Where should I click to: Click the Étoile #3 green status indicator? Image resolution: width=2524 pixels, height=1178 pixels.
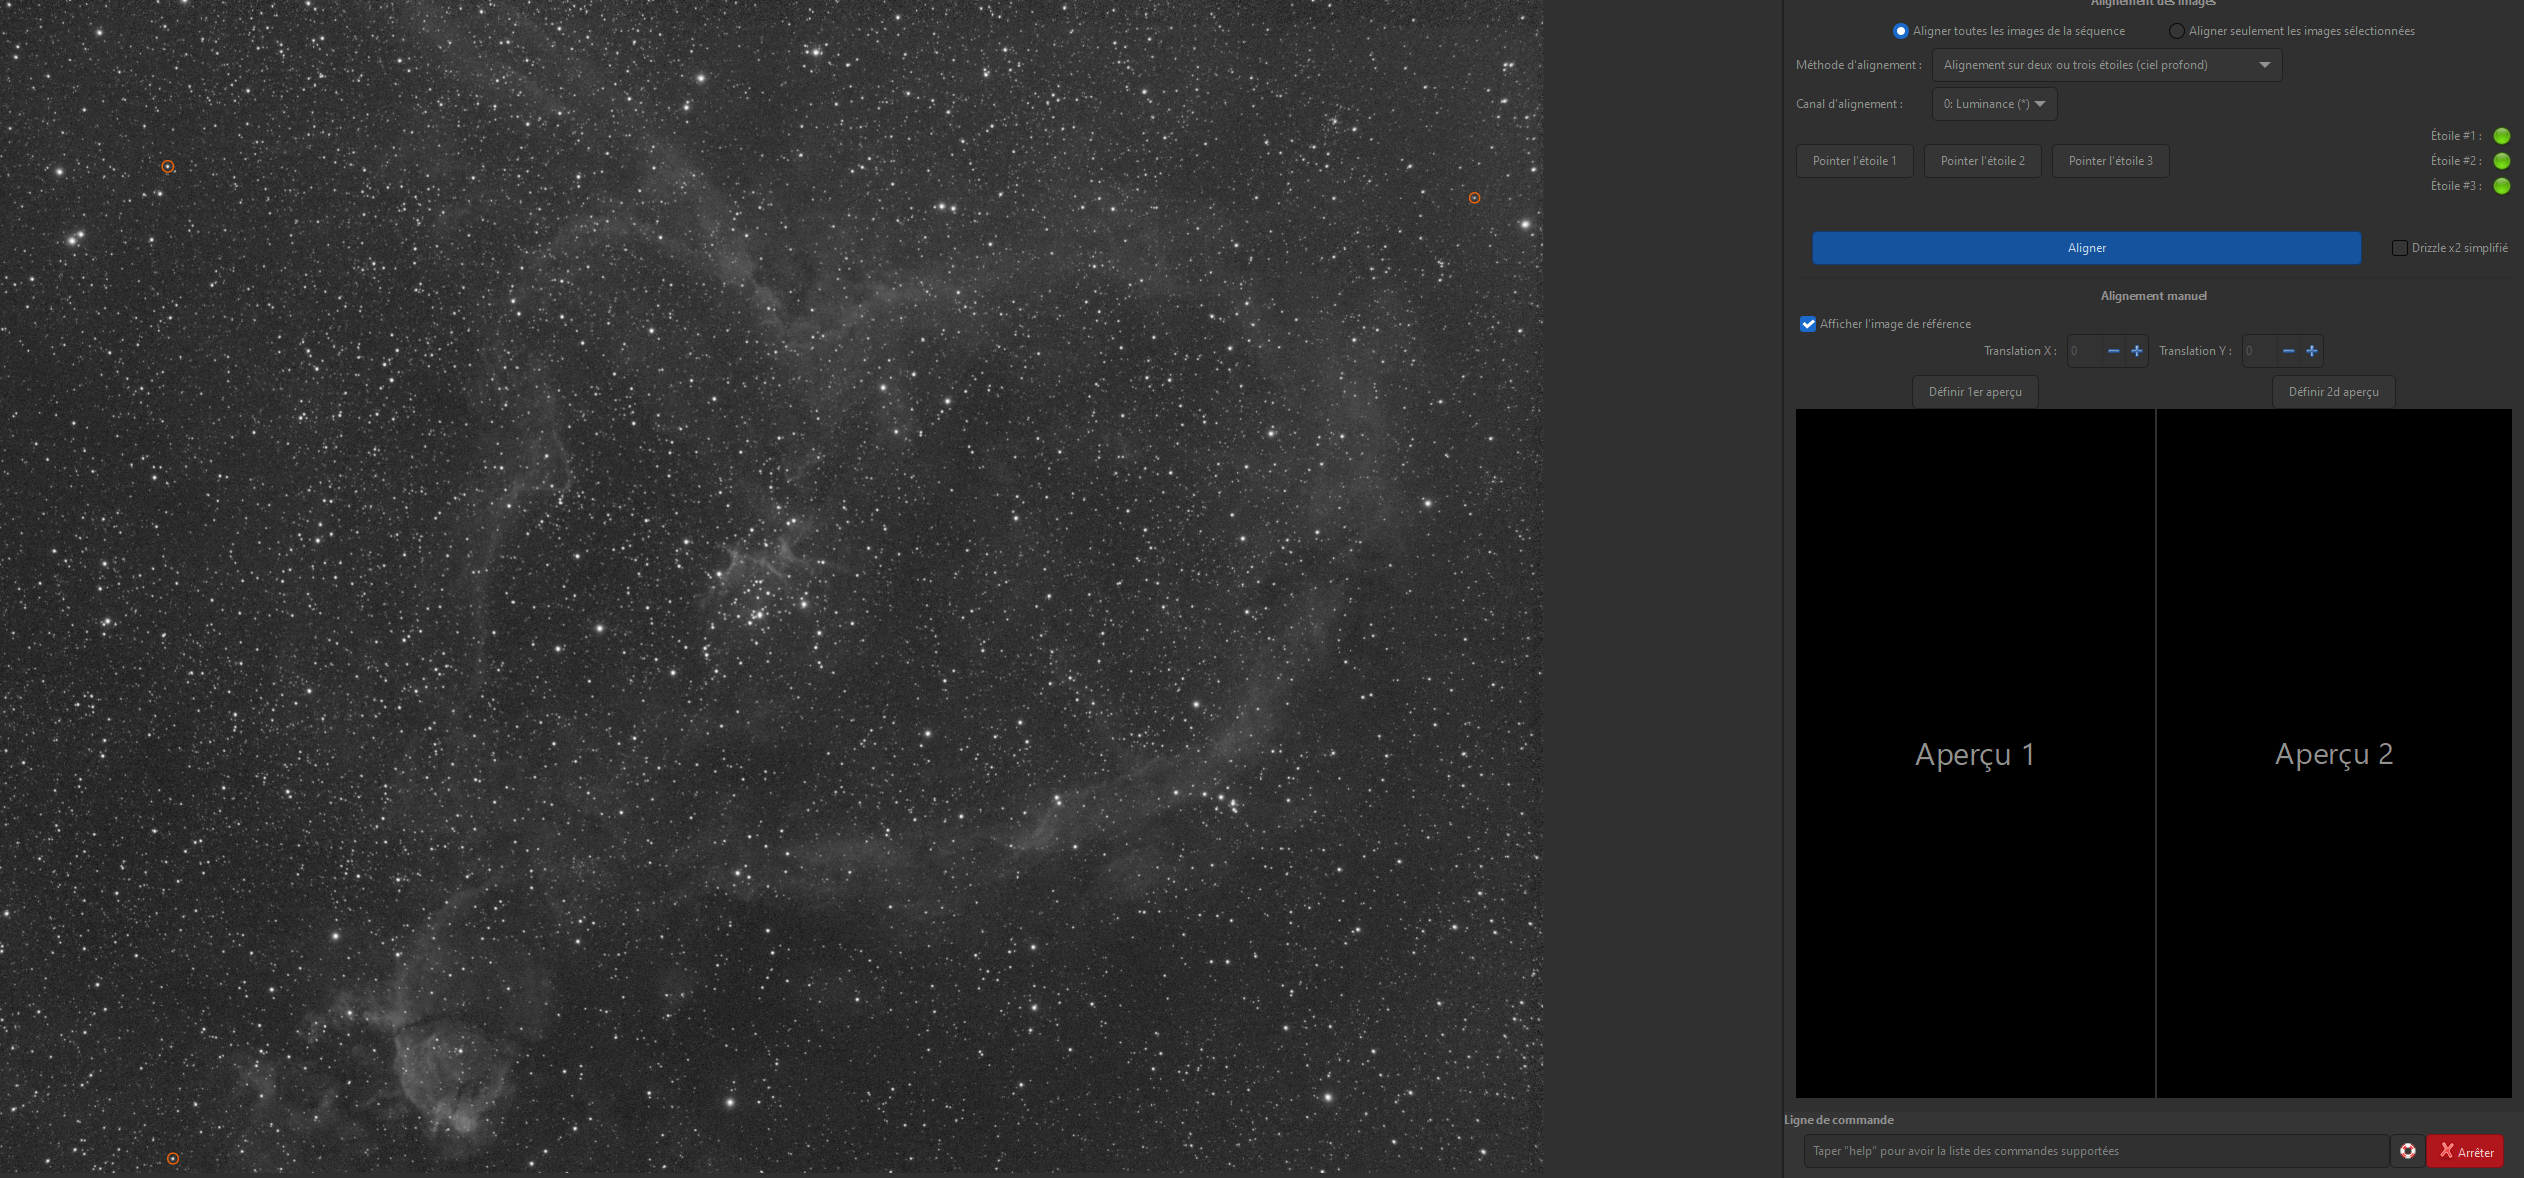pyautogui.click(x=2501, y=186)
